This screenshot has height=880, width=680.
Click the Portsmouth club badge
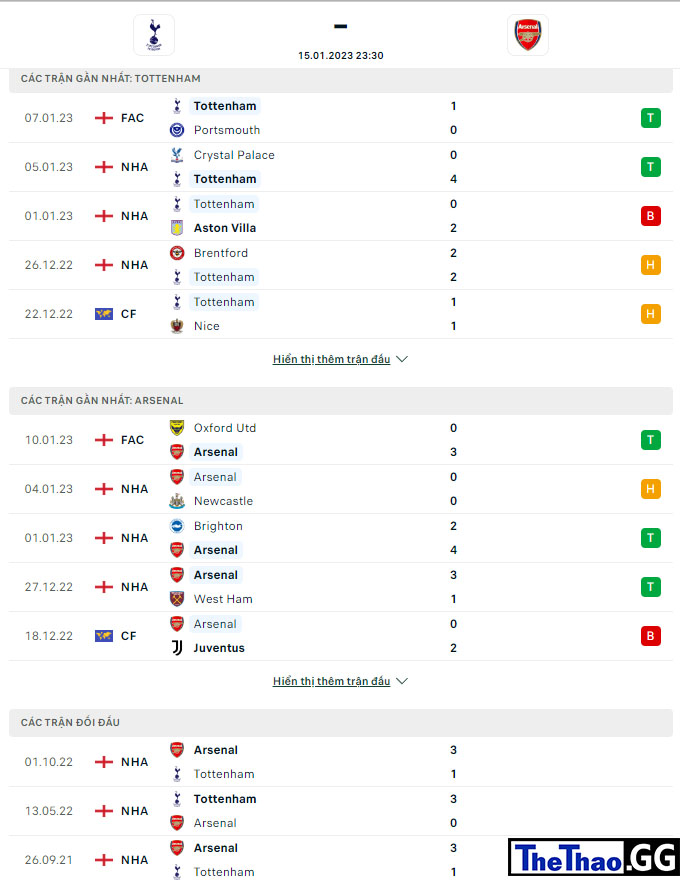click(177, 130)
